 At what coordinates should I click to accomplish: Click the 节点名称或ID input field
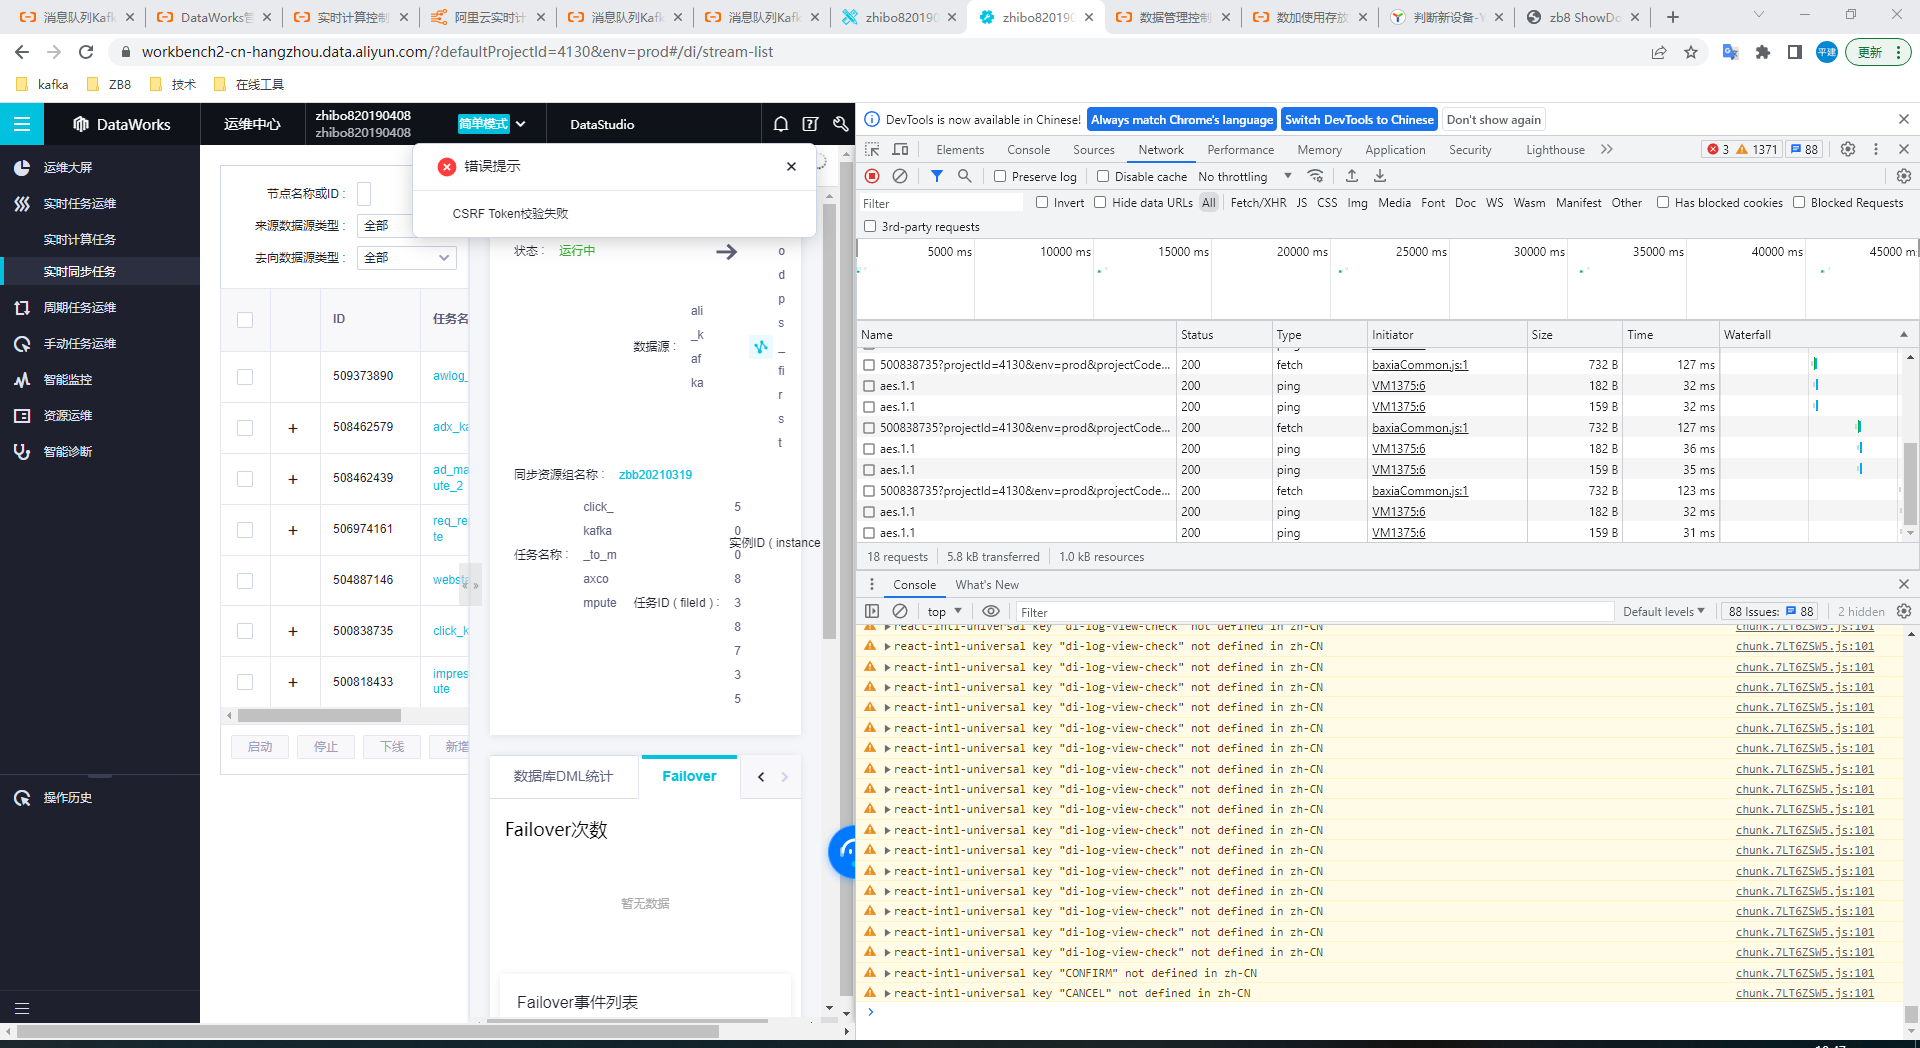pos(364,193)
